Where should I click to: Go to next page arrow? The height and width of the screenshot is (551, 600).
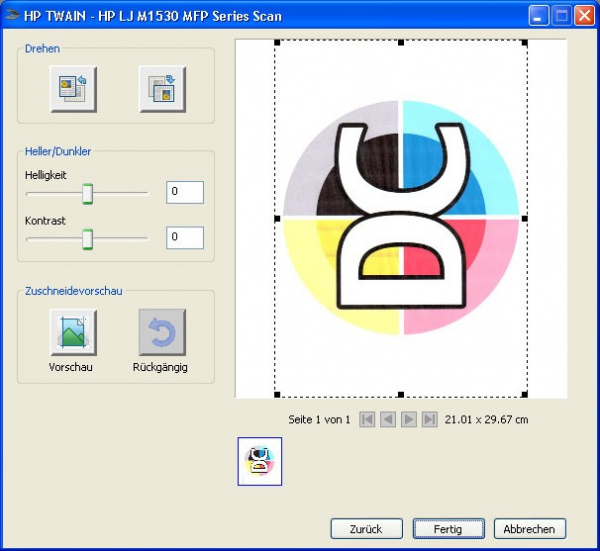[x=409, y=420]
